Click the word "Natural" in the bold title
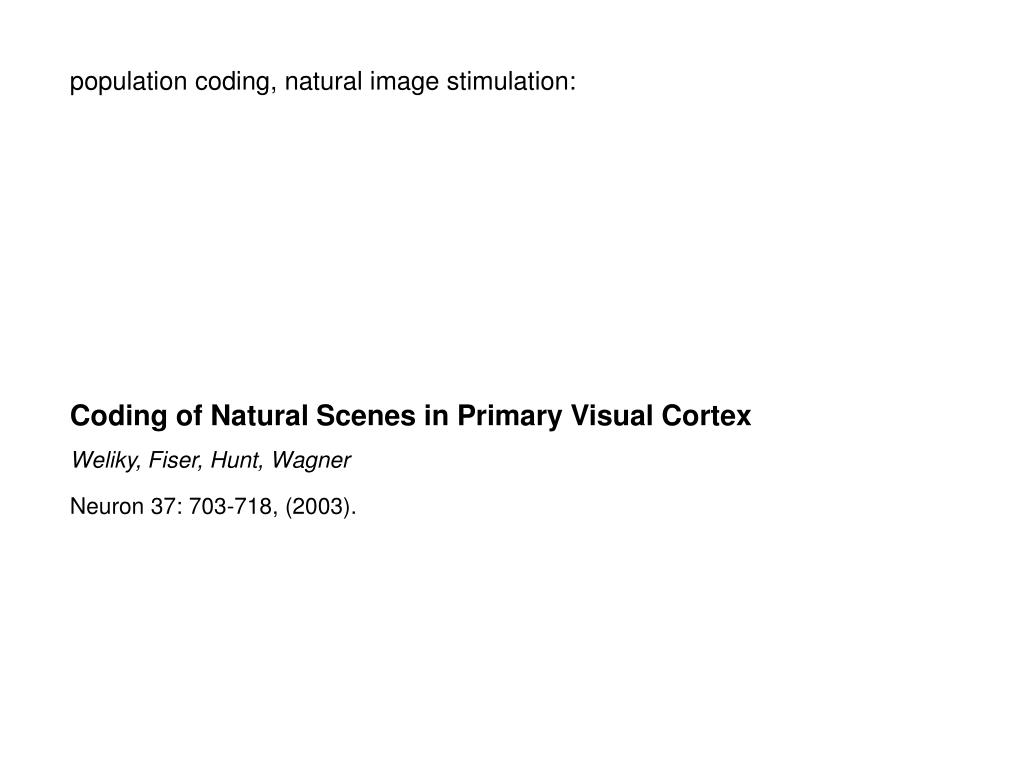The image size is (1024, 768). 259,415
